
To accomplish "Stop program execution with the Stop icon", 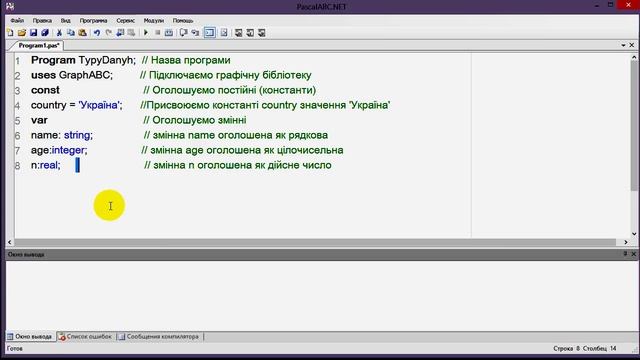I will [158, 33].
